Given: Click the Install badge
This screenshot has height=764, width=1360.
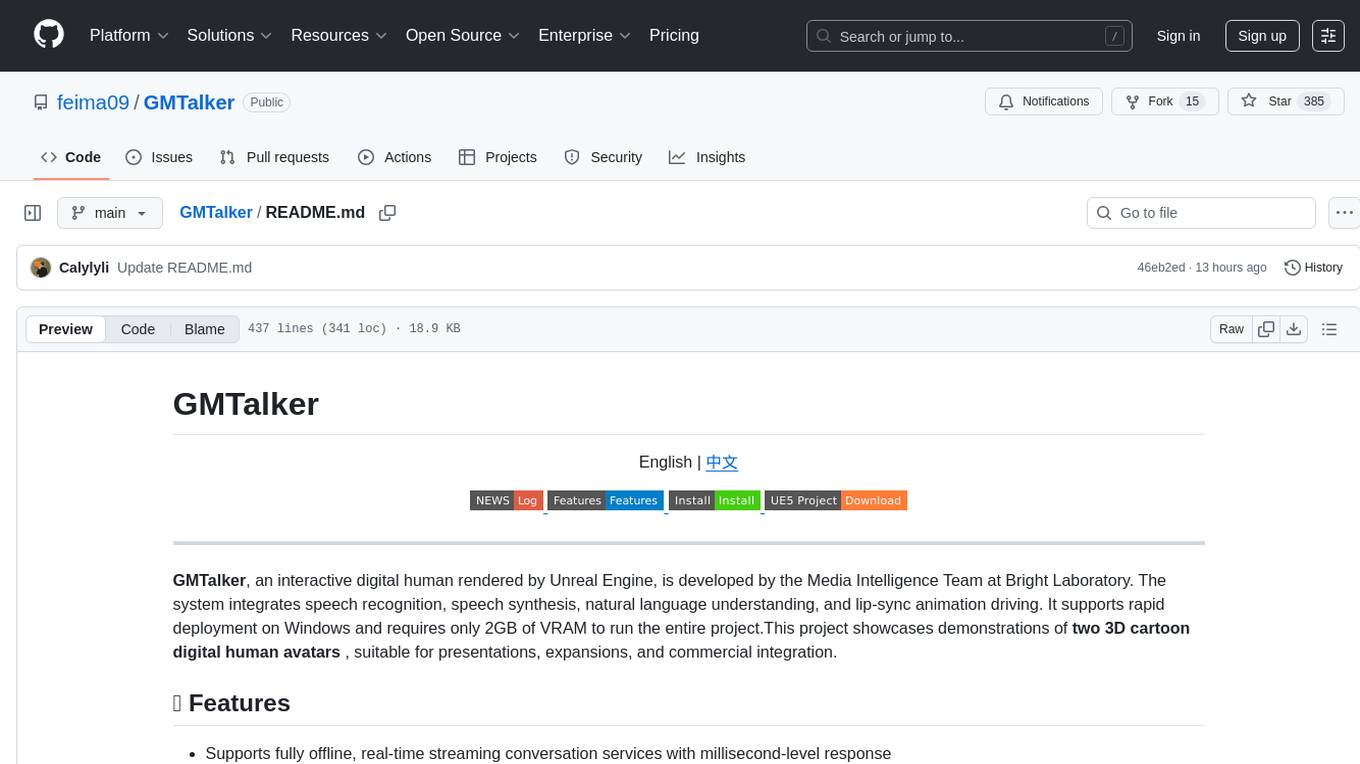Looking at the screenshot, I should pos(714,500).
